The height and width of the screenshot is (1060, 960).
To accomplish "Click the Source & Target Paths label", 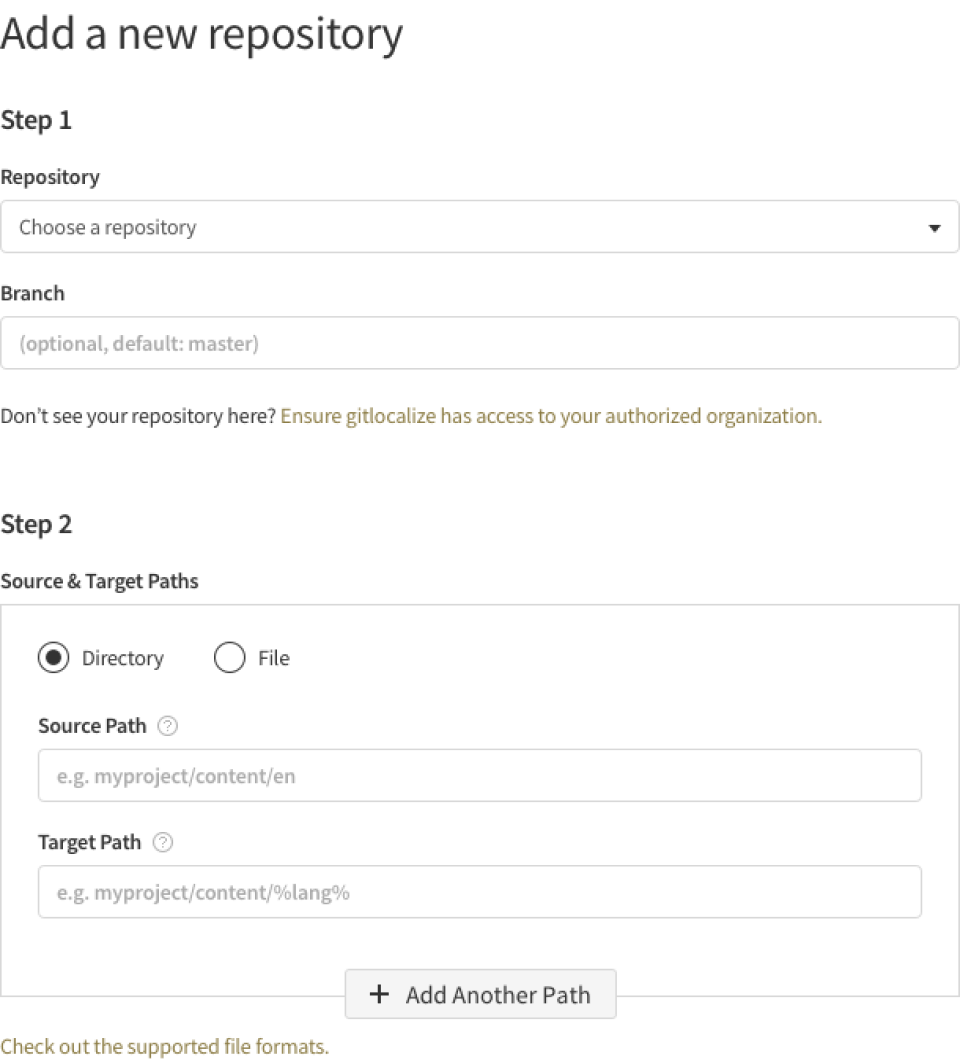I will 99,581.
